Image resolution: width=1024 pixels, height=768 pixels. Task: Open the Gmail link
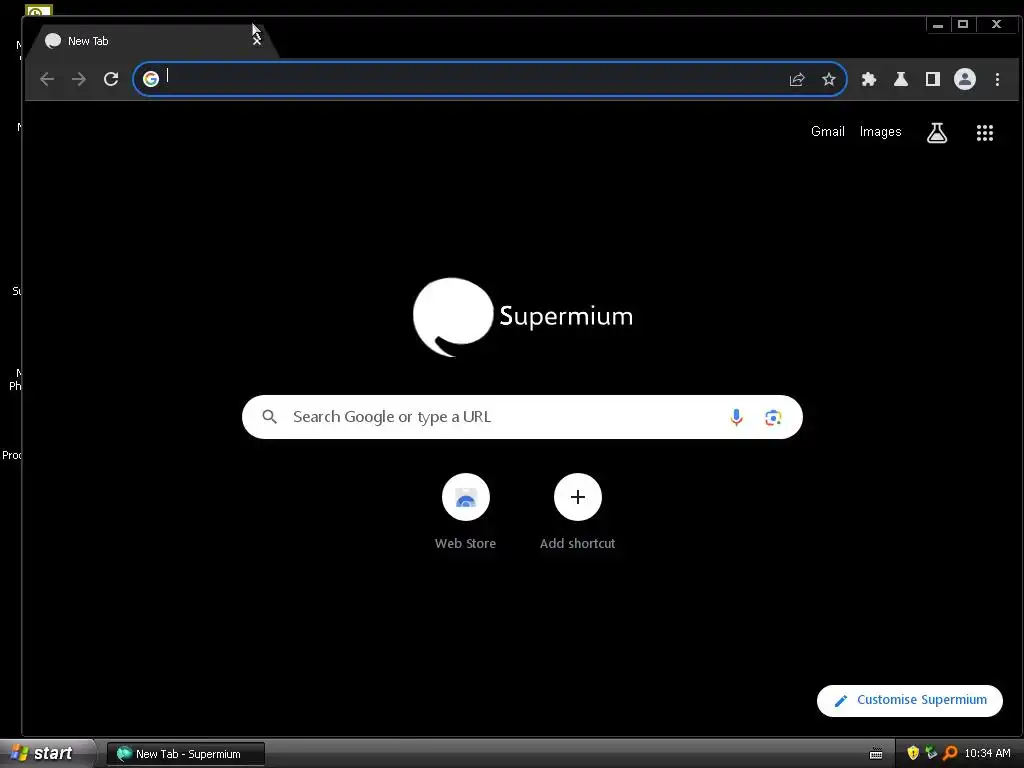coord(827,131)
